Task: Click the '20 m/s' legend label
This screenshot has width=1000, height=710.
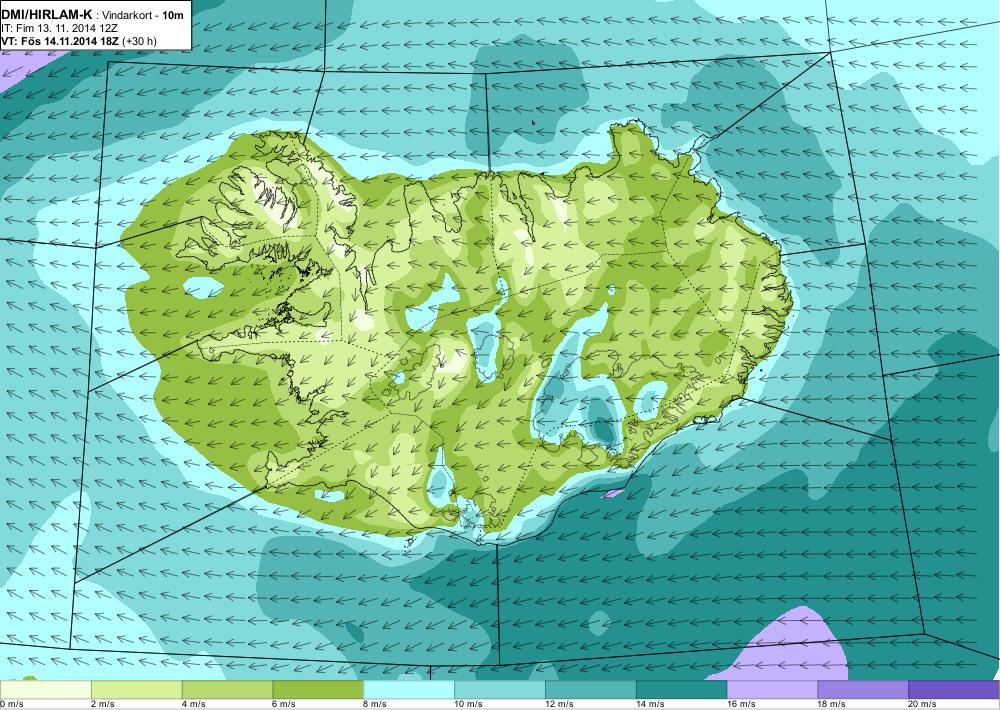Action: point(923,704)
